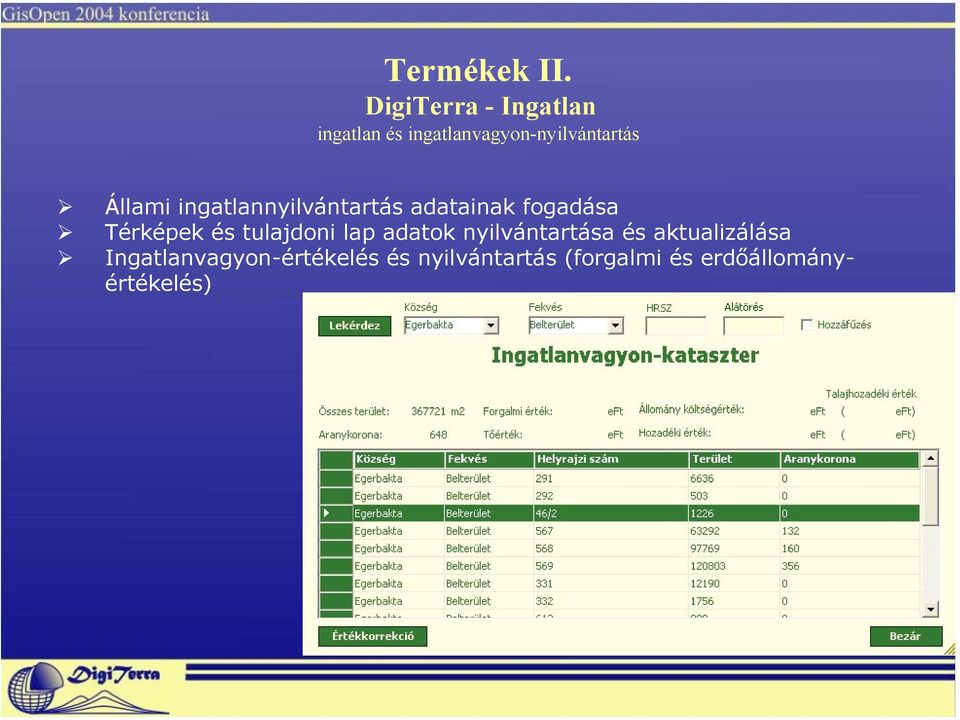960x720 pixels.
Task: Select row with Helyrajzi szám 568
Action: [x=619, y=549]
